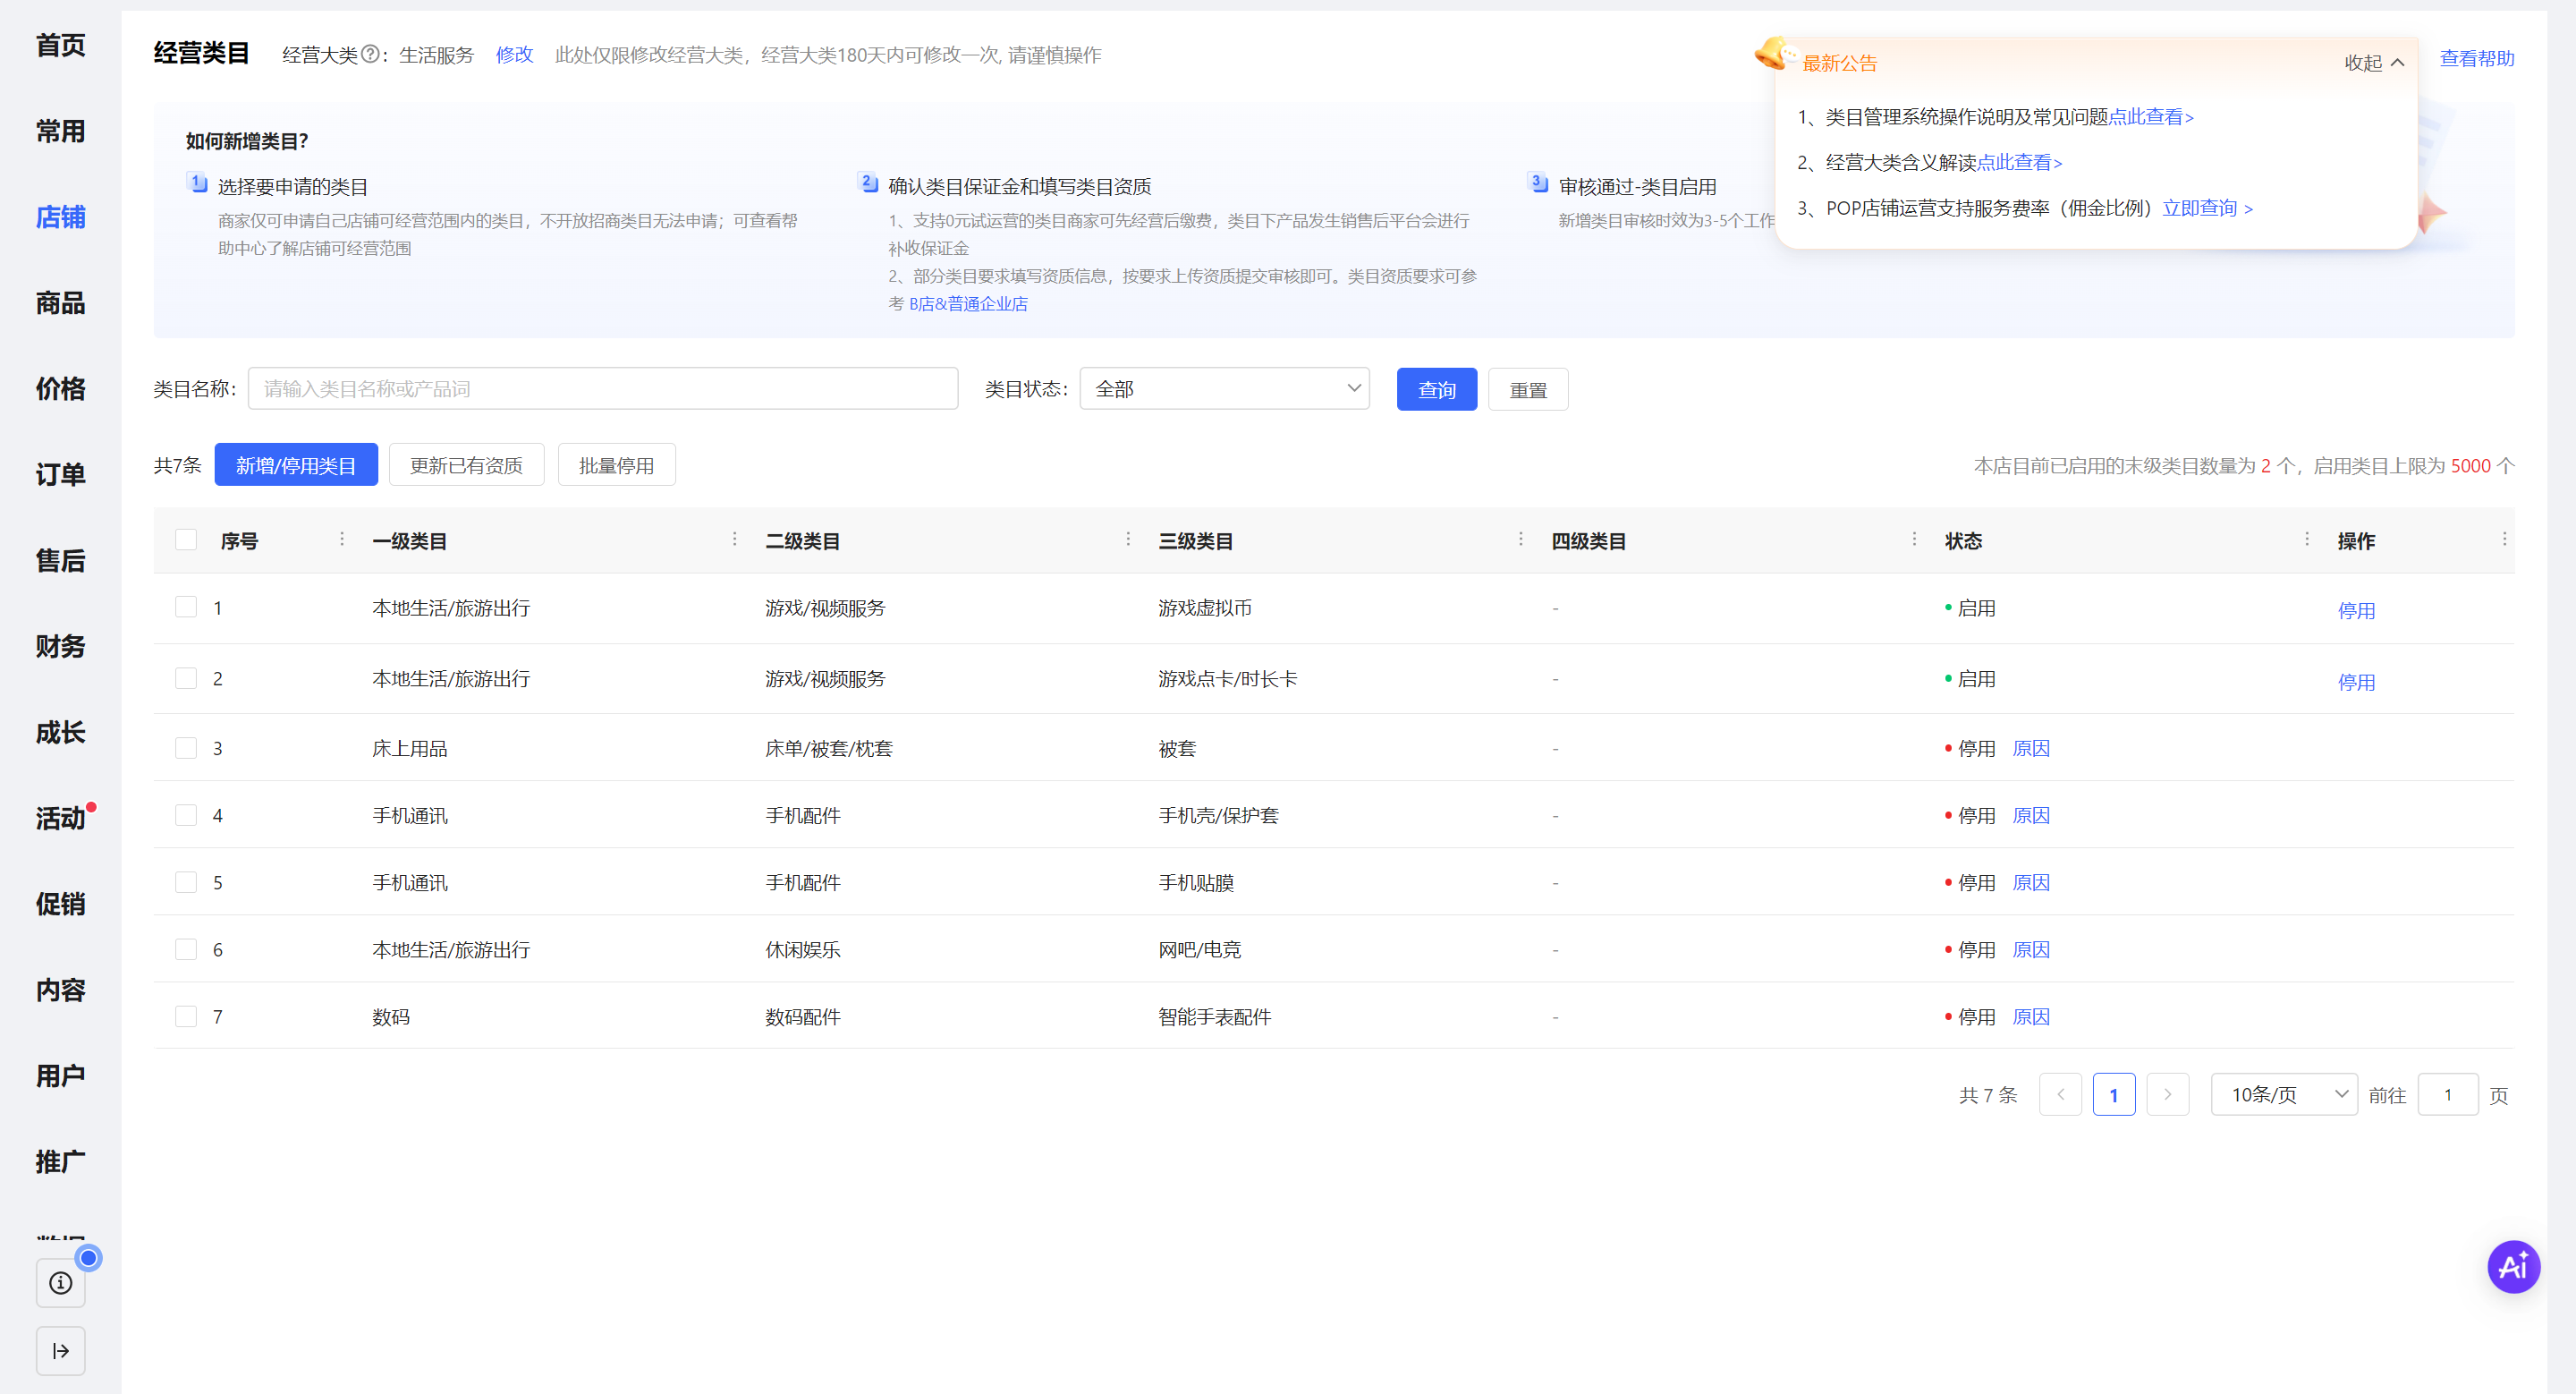
Task: Go to previous page arrow
Action: (x=2060, y=1094)
